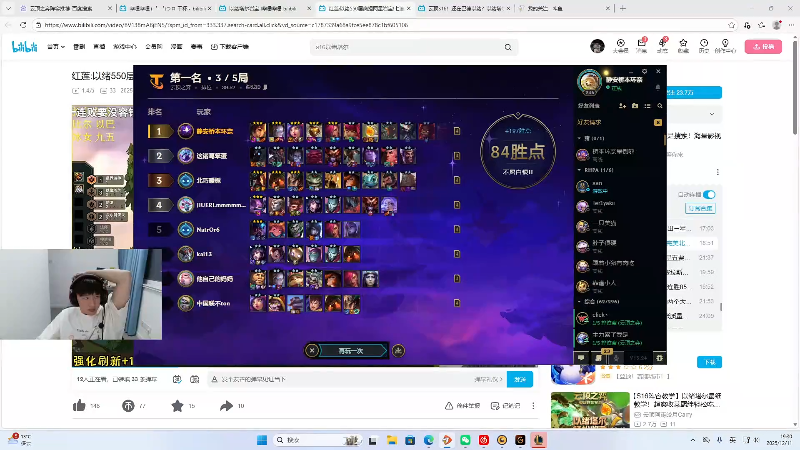Click the bilibili logo
This screenshot has height=450, width=800.
tap(24, 47)
